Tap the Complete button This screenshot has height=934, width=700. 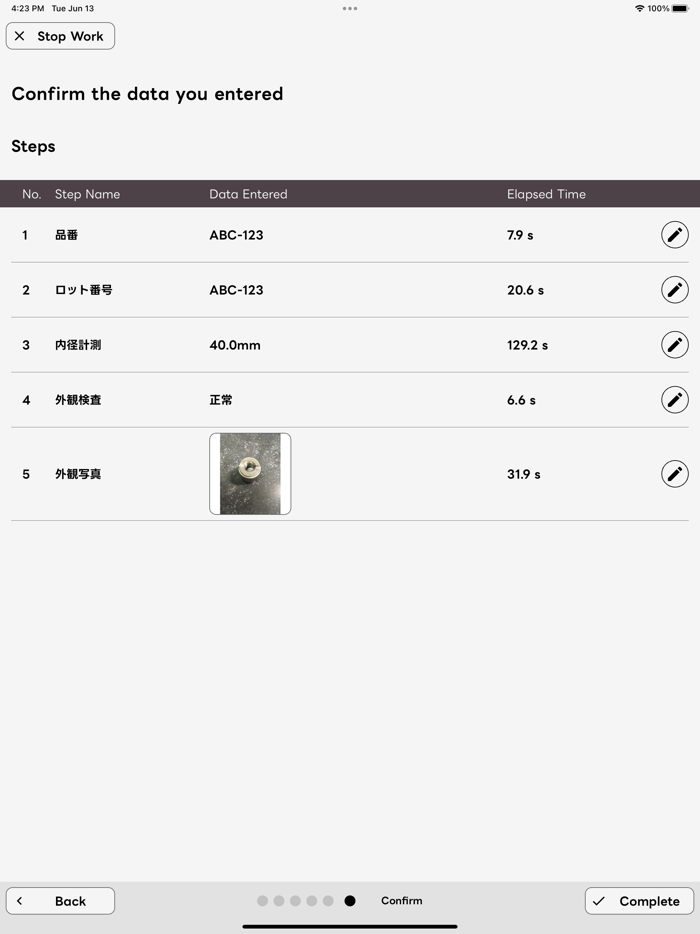639,901
